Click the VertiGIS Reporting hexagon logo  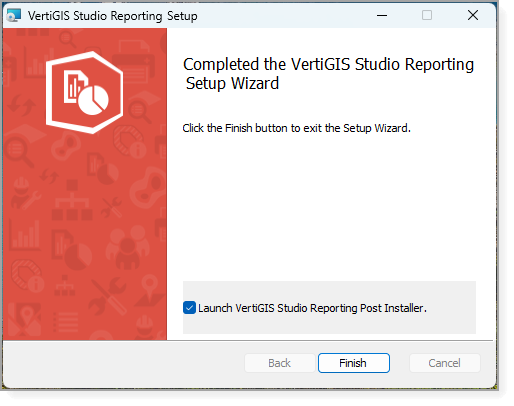tap(84, 92)
